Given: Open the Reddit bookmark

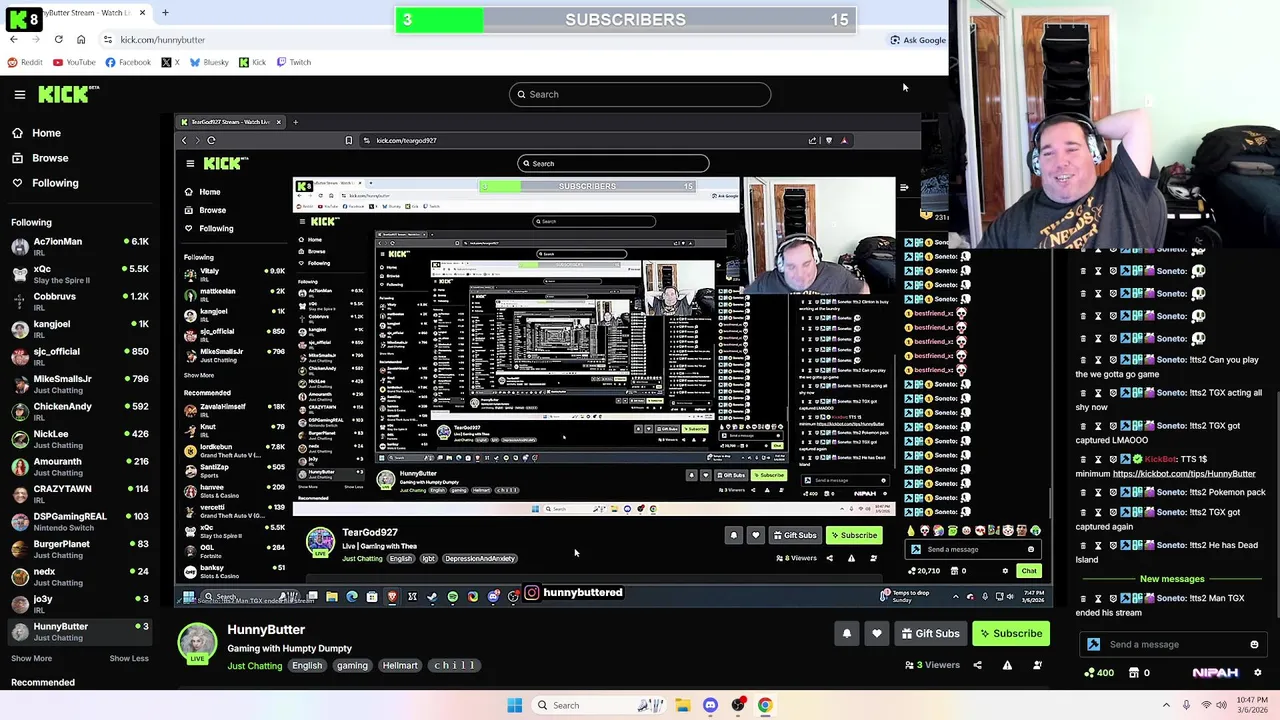Looking at the screenshot, I should (25, 62).
